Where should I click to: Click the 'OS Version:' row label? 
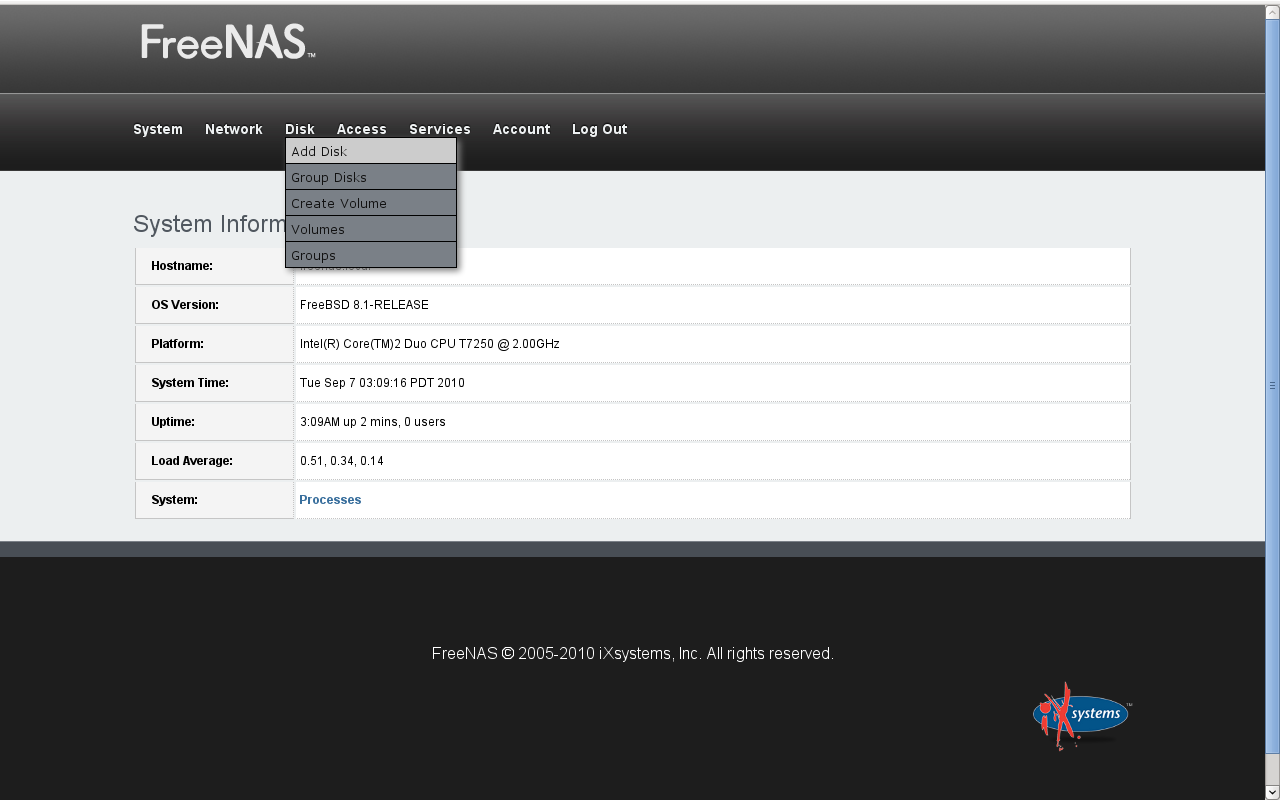pyautogui.click(x=185, y=305)
